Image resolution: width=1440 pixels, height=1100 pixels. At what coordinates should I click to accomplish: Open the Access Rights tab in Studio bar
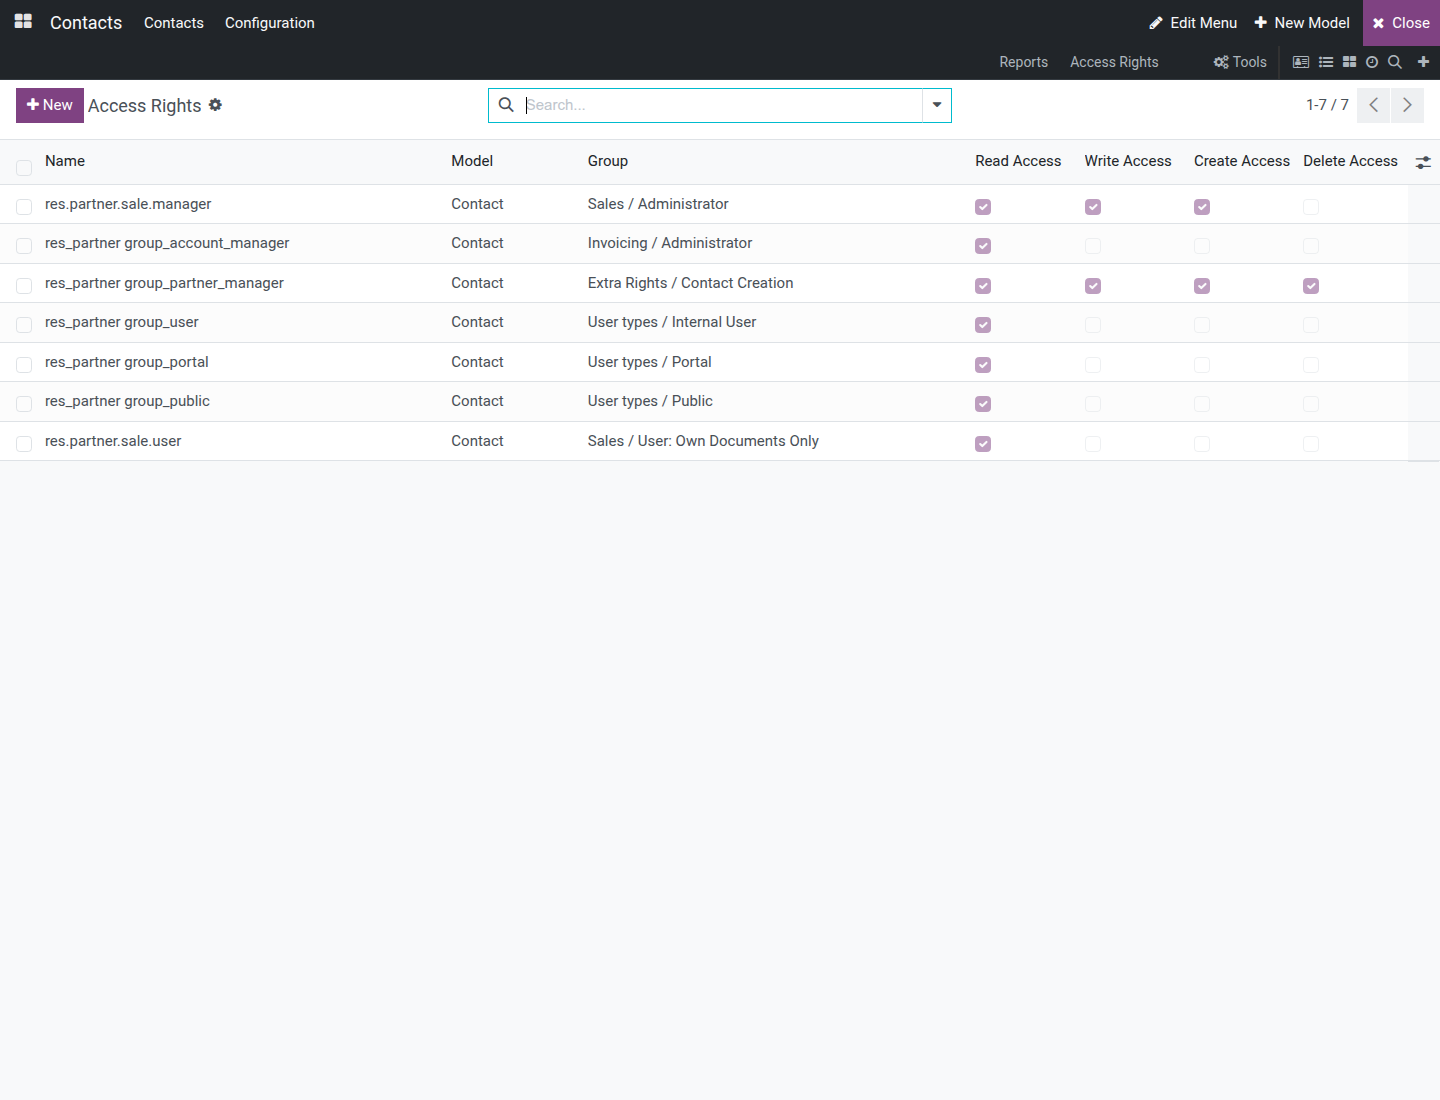pos(1114,62)
